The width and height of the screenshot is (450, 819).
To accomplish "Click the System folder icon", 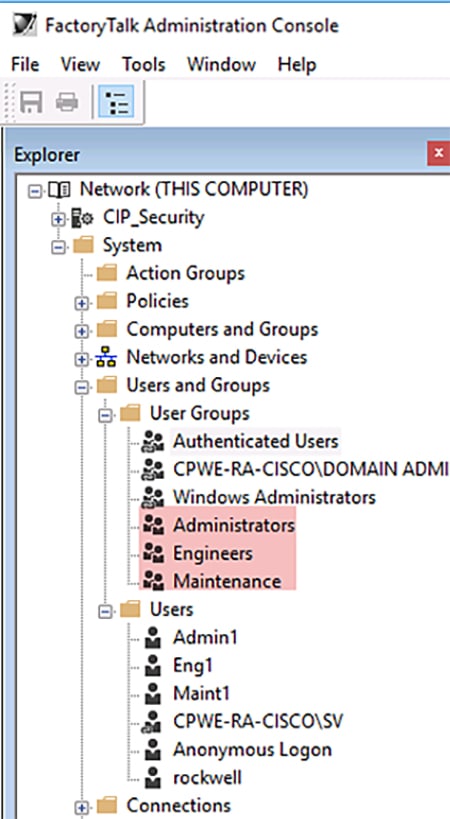I will tap(84, 244).
